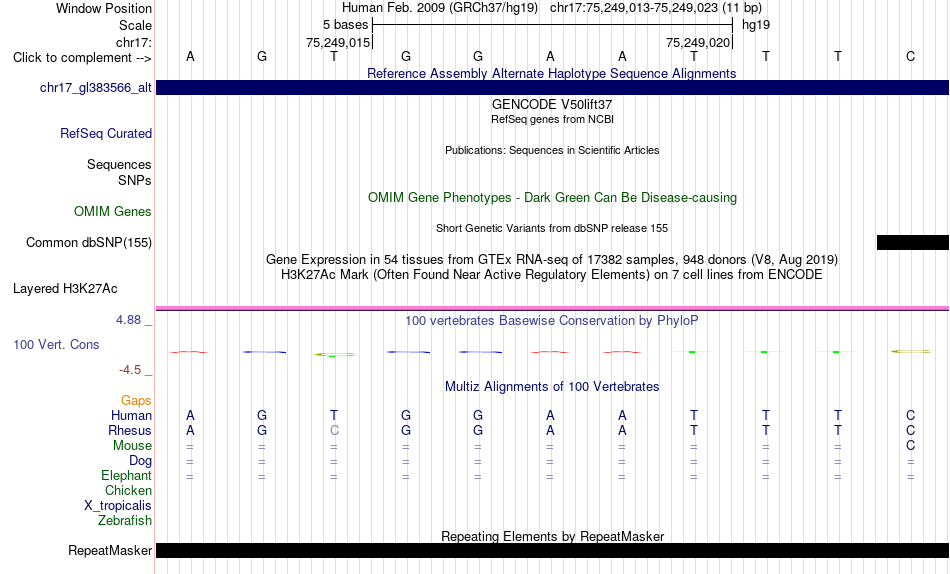This screenshot has height=574, width=950.
Task: Open the chr17_gl383566_alt track label
Action: coord(96,87)
